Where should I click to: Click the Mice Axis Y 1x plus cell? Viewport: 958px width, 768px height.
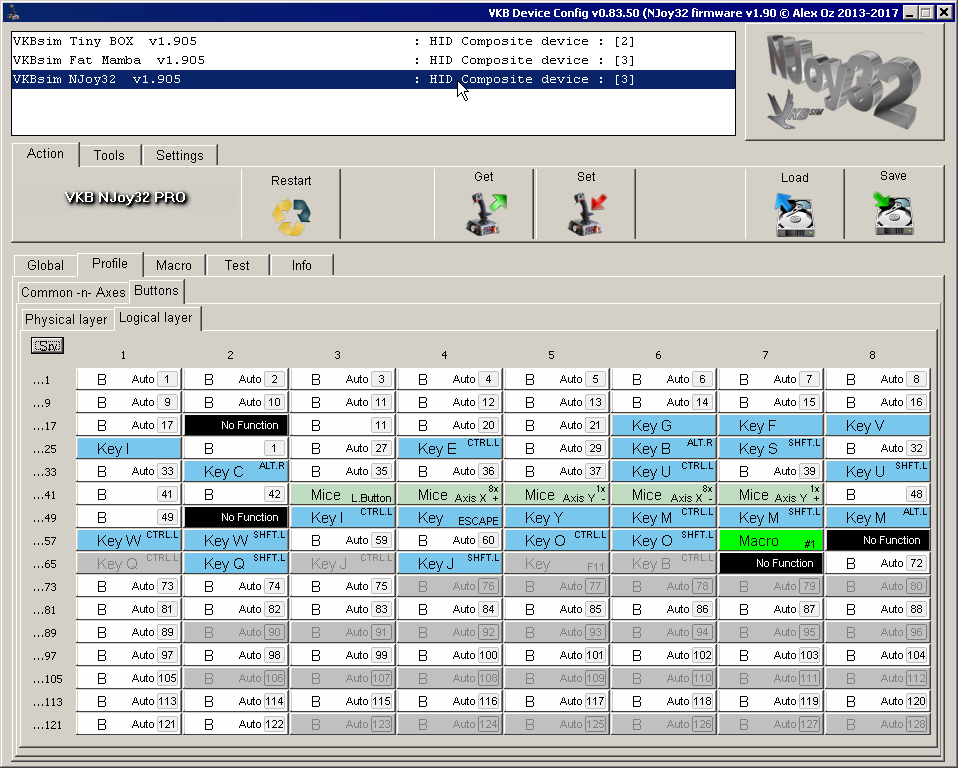coord(771,495)
